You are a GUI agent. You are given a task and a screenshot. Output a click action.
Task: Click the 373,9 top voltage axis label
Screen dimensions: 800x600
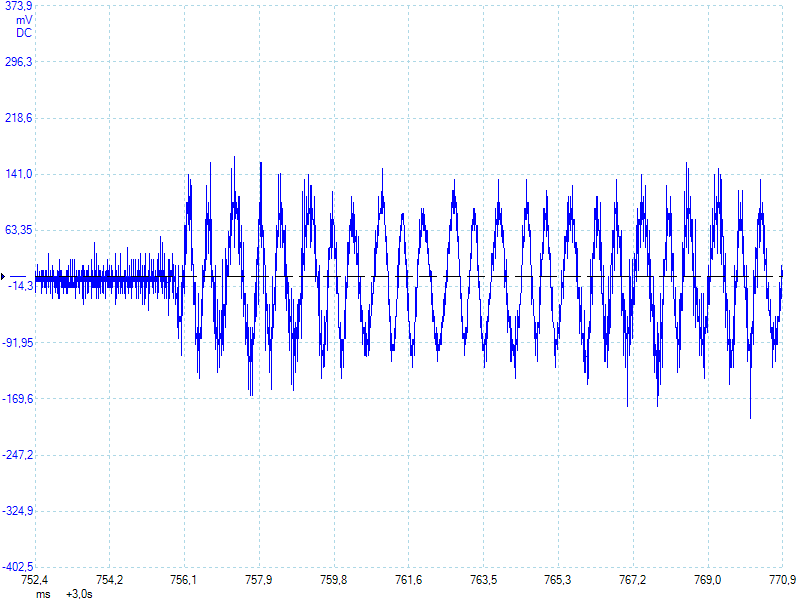[x=18, y=6]
